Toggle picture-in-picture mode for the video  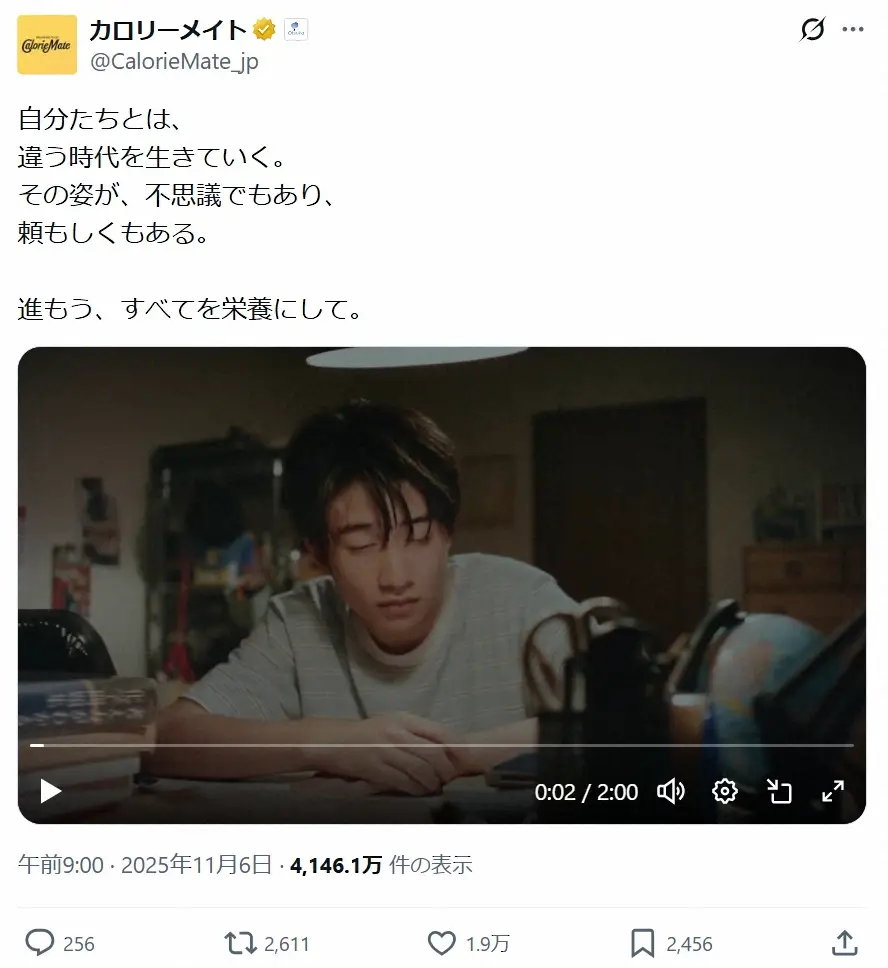[779, 791]
